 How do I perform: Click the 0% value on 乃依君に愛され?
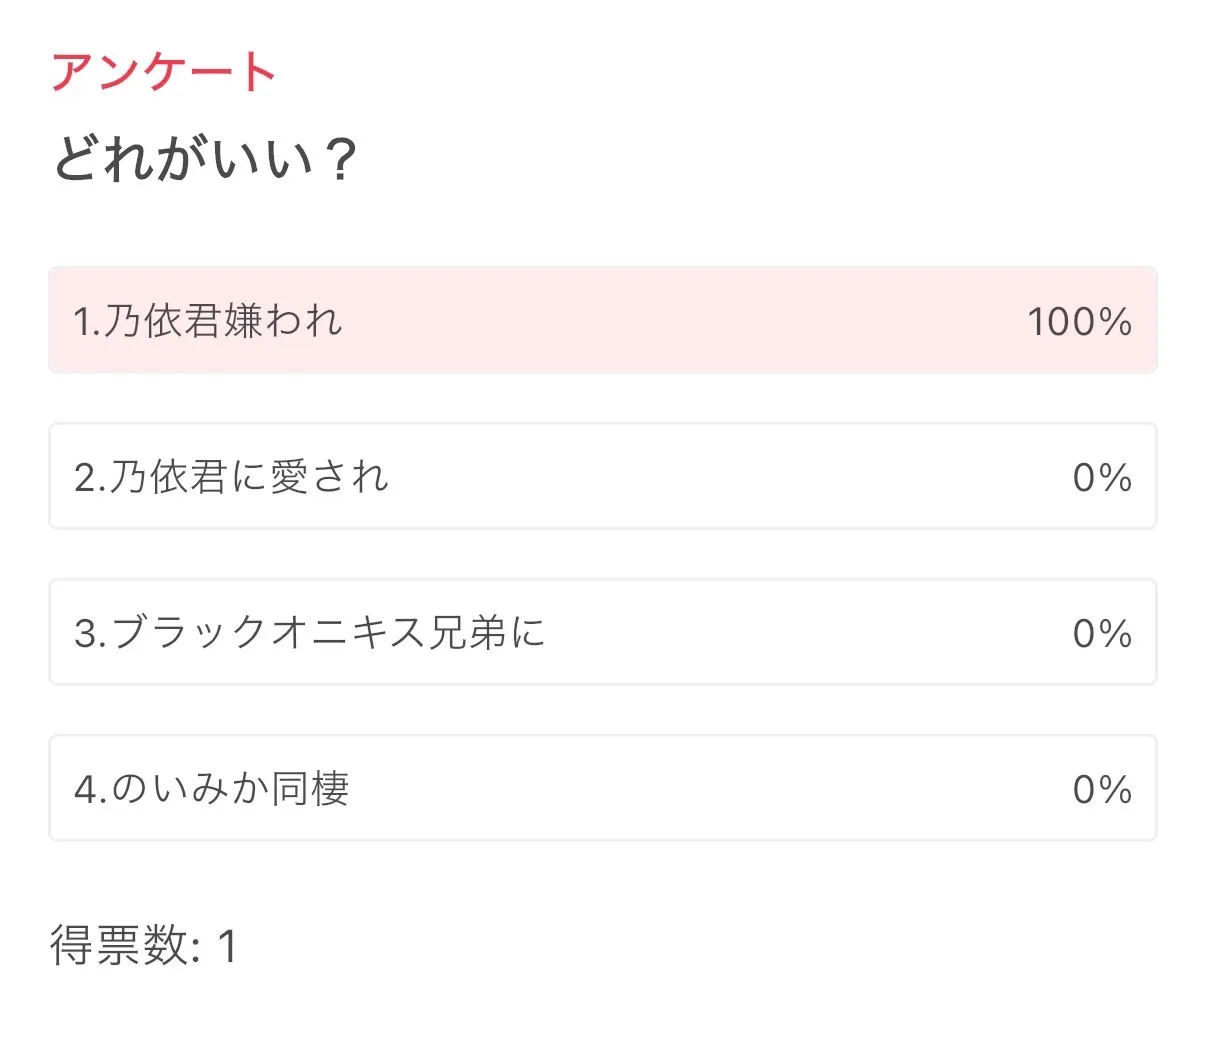pyautogui.click(x=1101, y=478)
